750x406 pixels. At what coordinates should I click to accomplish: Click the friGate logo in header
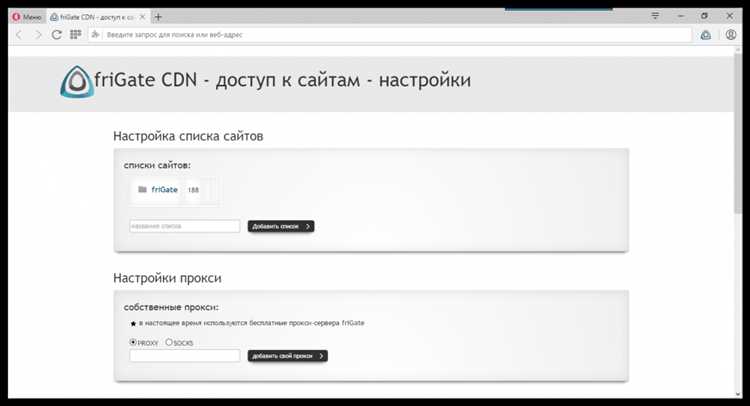[x=77, y=82]
